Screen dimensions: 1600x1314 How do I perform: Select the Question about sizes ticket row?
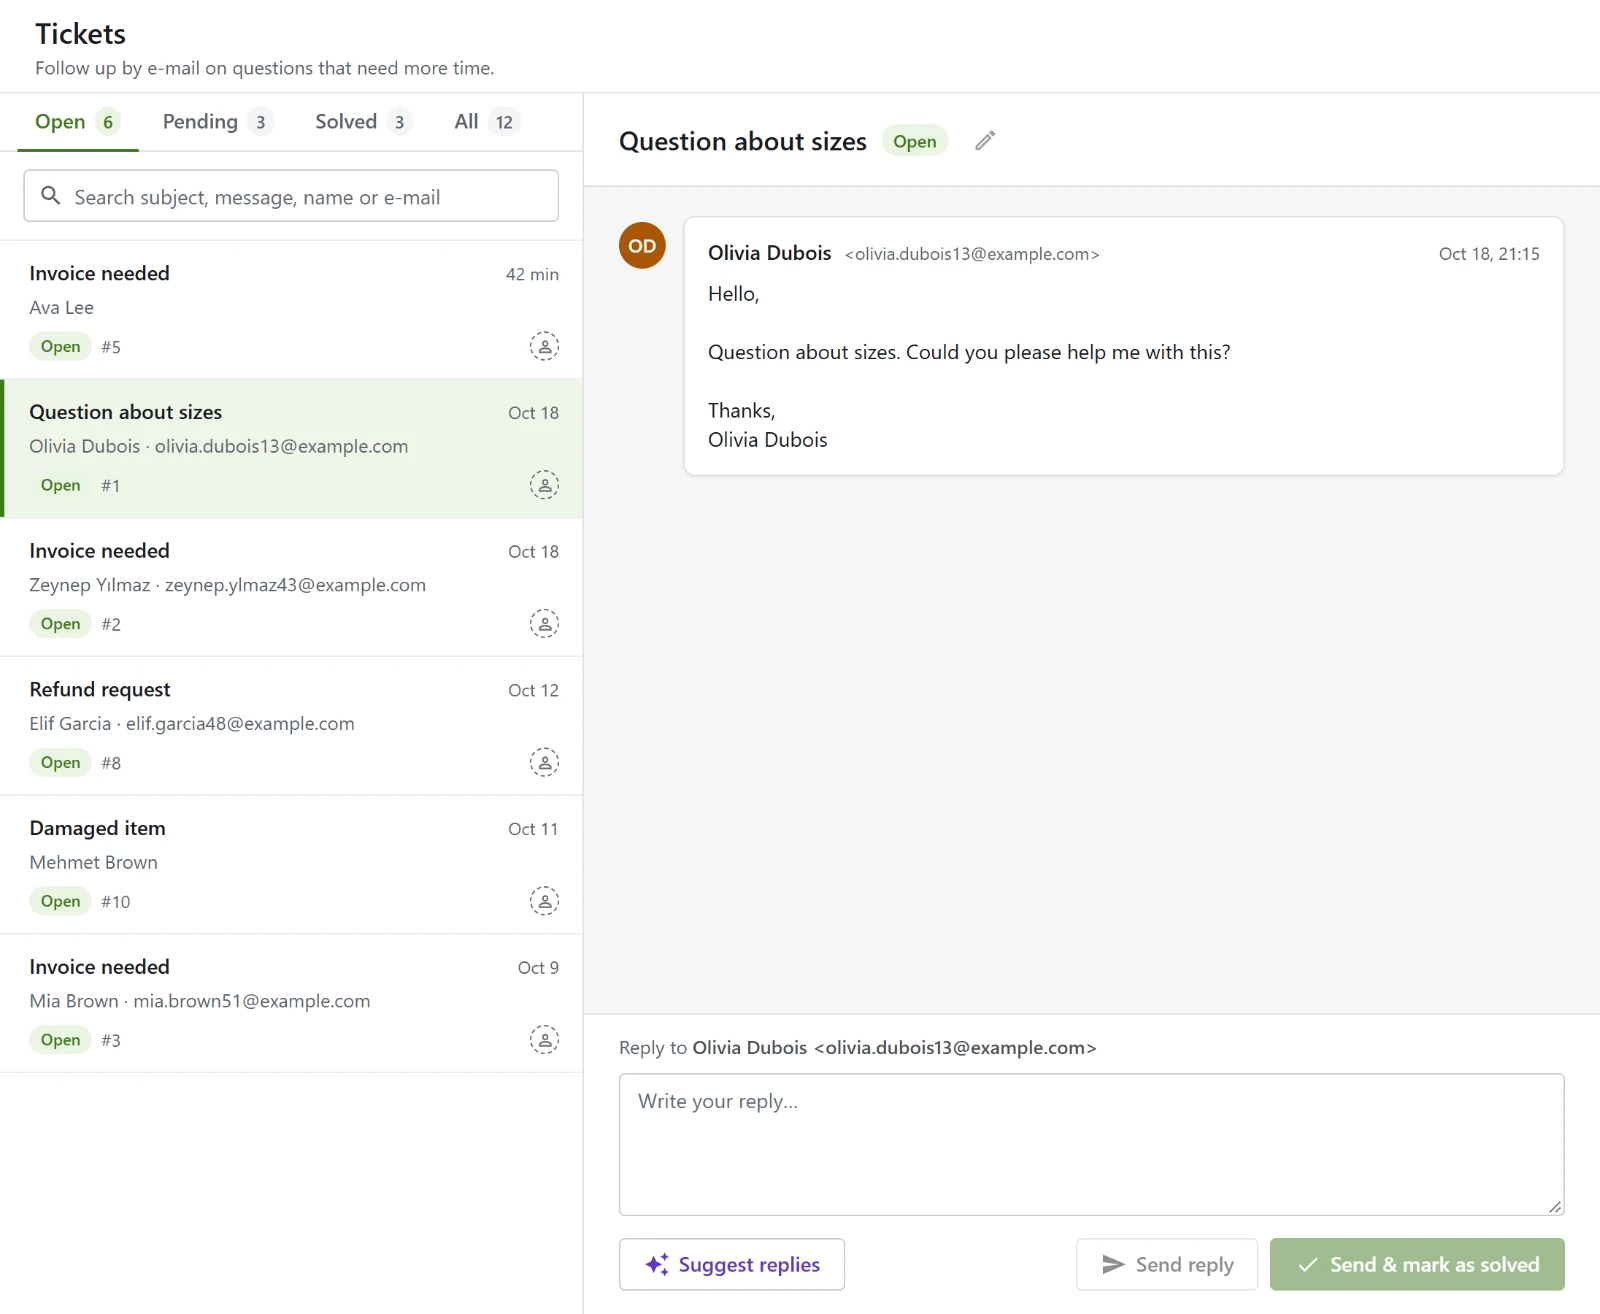[x=291, y=449]
